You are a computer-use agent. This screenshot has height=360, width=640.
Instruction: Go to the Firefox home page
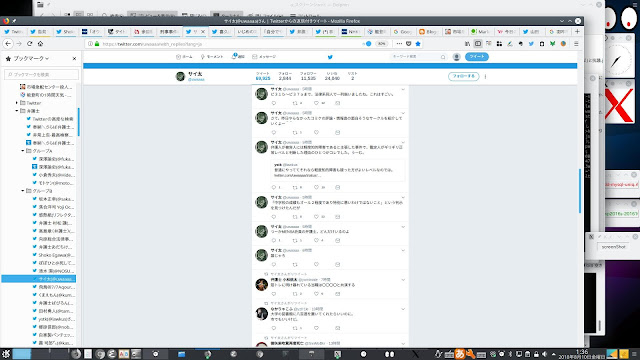point(40,44)
